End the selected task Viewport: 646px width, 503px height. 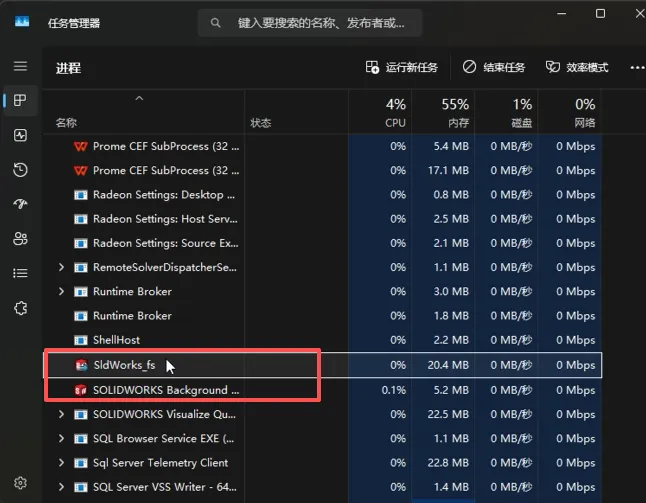[494, 67]
